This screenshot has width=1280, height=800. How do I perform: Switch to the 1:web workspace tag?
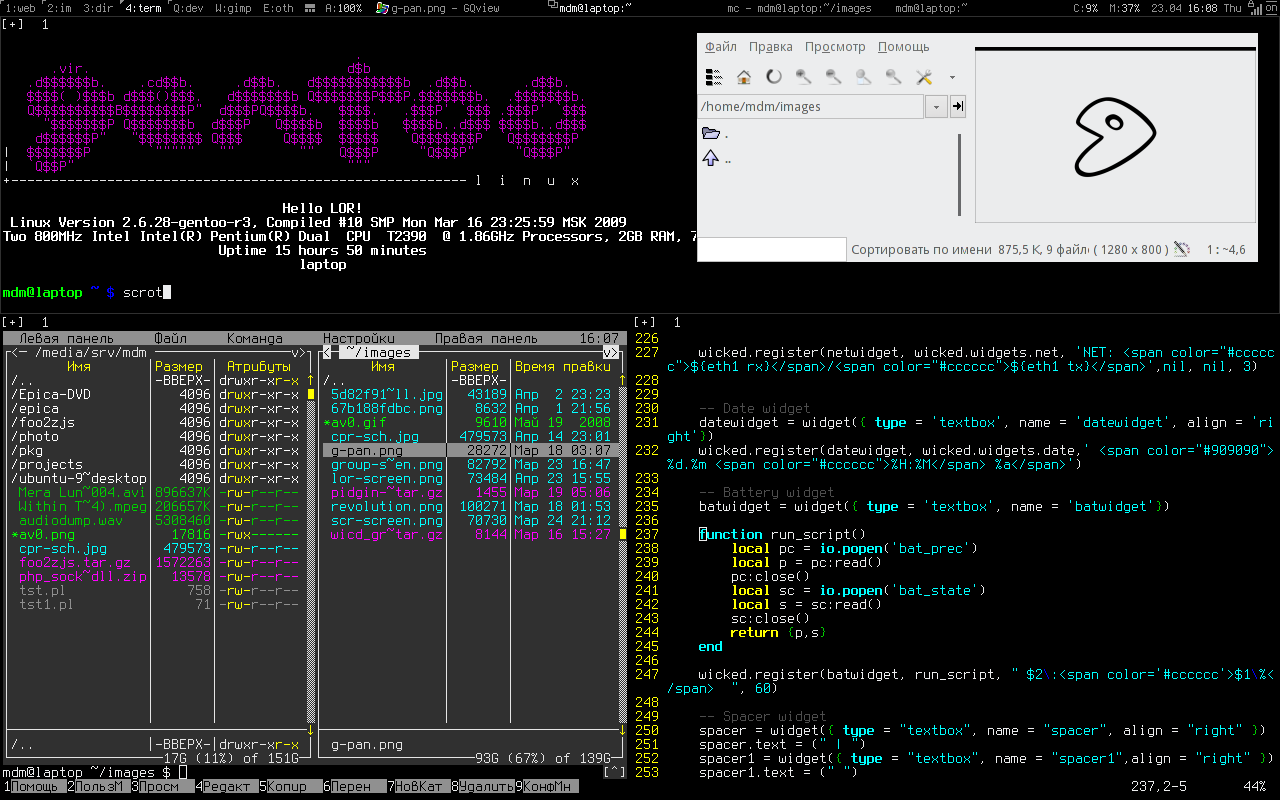(20, 8)
